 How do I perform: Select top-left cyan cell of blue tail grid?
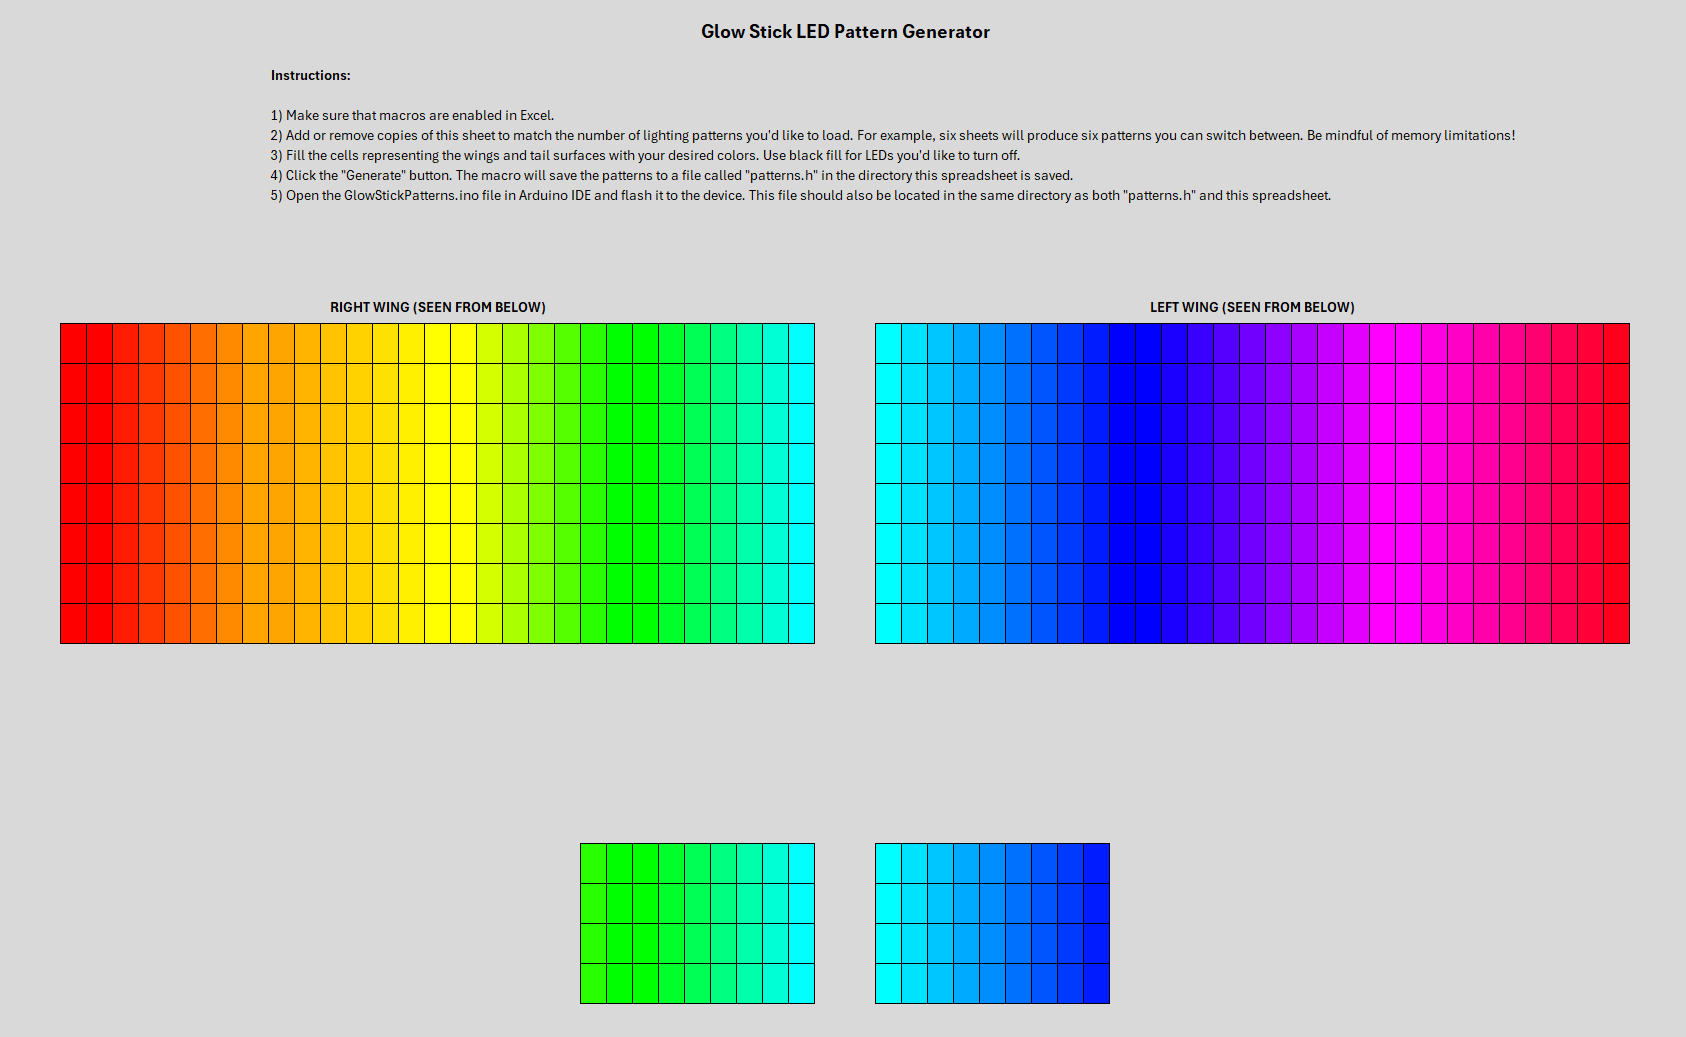coord(889,864)
